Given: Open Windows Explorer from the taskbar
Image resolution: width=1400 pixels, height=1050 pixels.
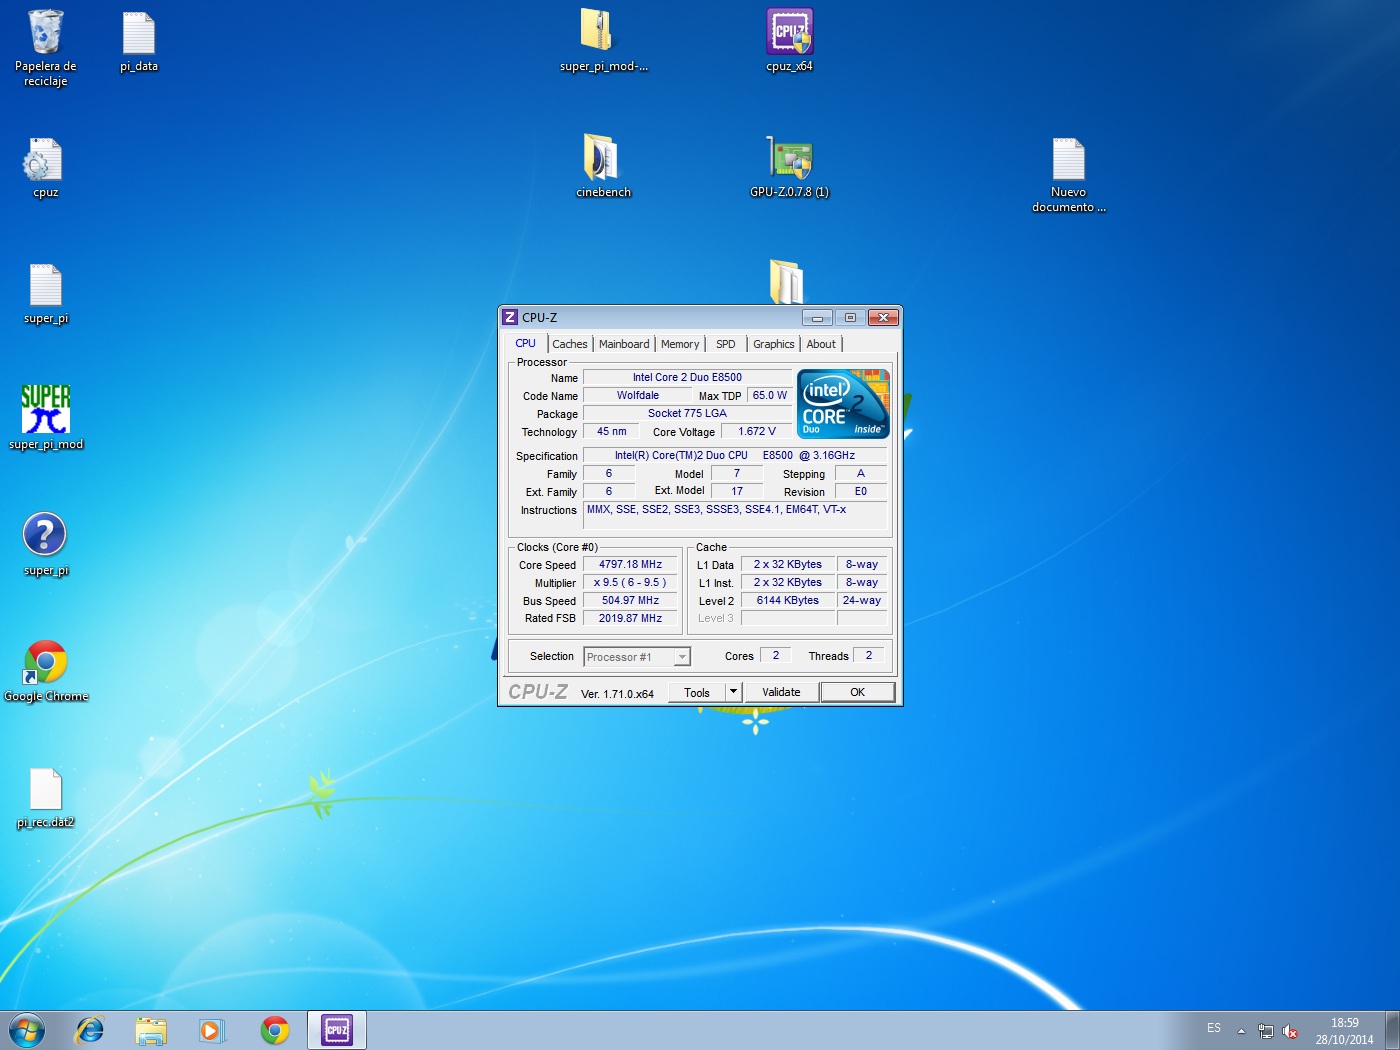Looking at the screenshot, I should (151, 1030).
